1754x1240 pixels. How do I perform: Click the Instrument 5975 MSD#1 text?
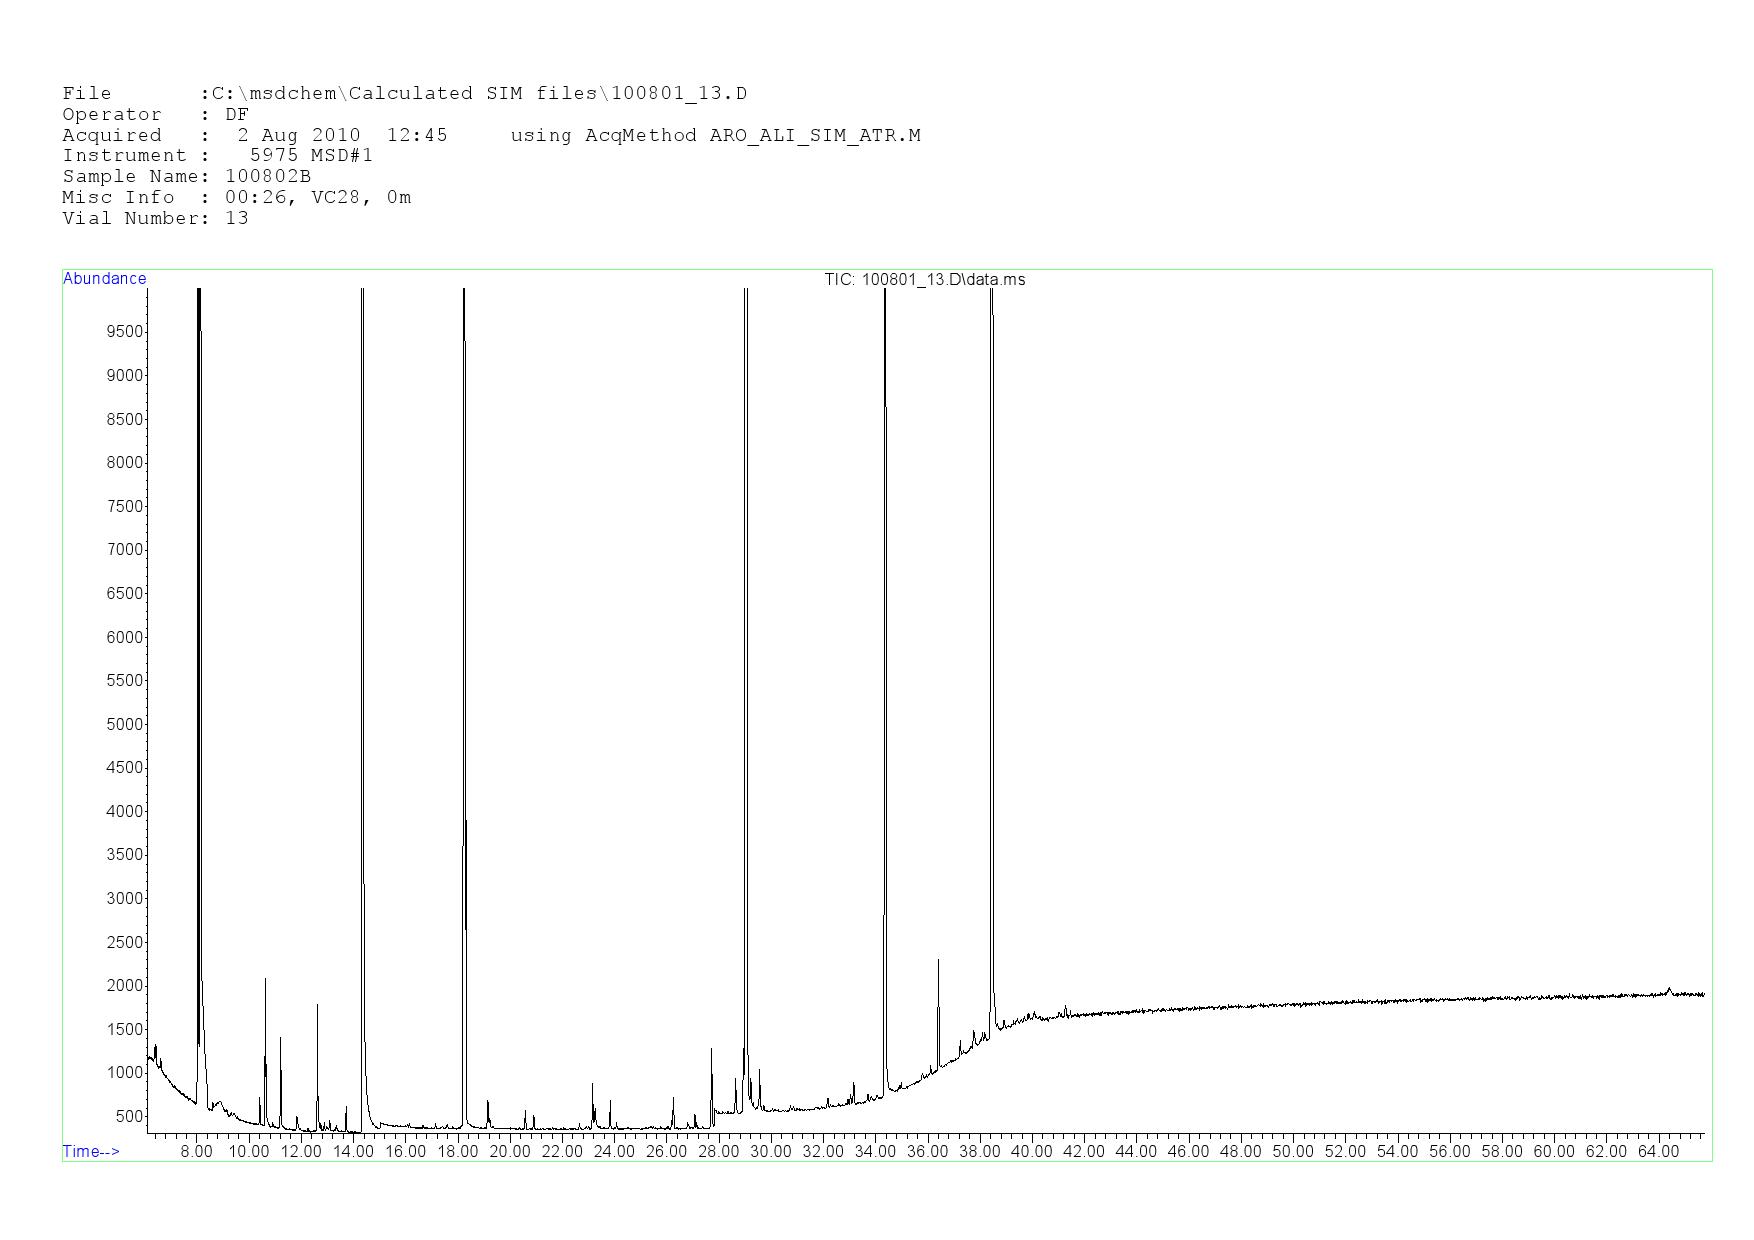click(x=310, y=155)
